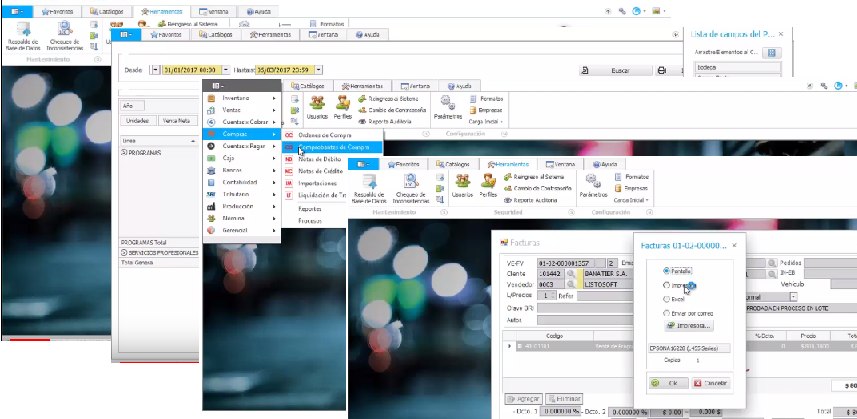
Task: Expand the Carga Inicial dropdown
Action: point(632,200)
